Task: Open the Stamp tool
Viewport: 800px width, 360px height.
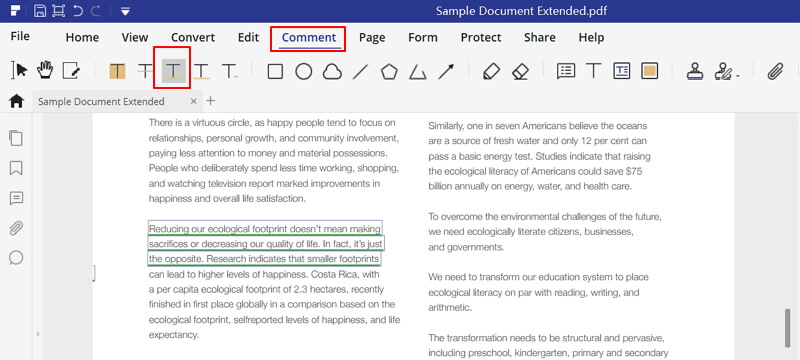Action: [695, 71]
